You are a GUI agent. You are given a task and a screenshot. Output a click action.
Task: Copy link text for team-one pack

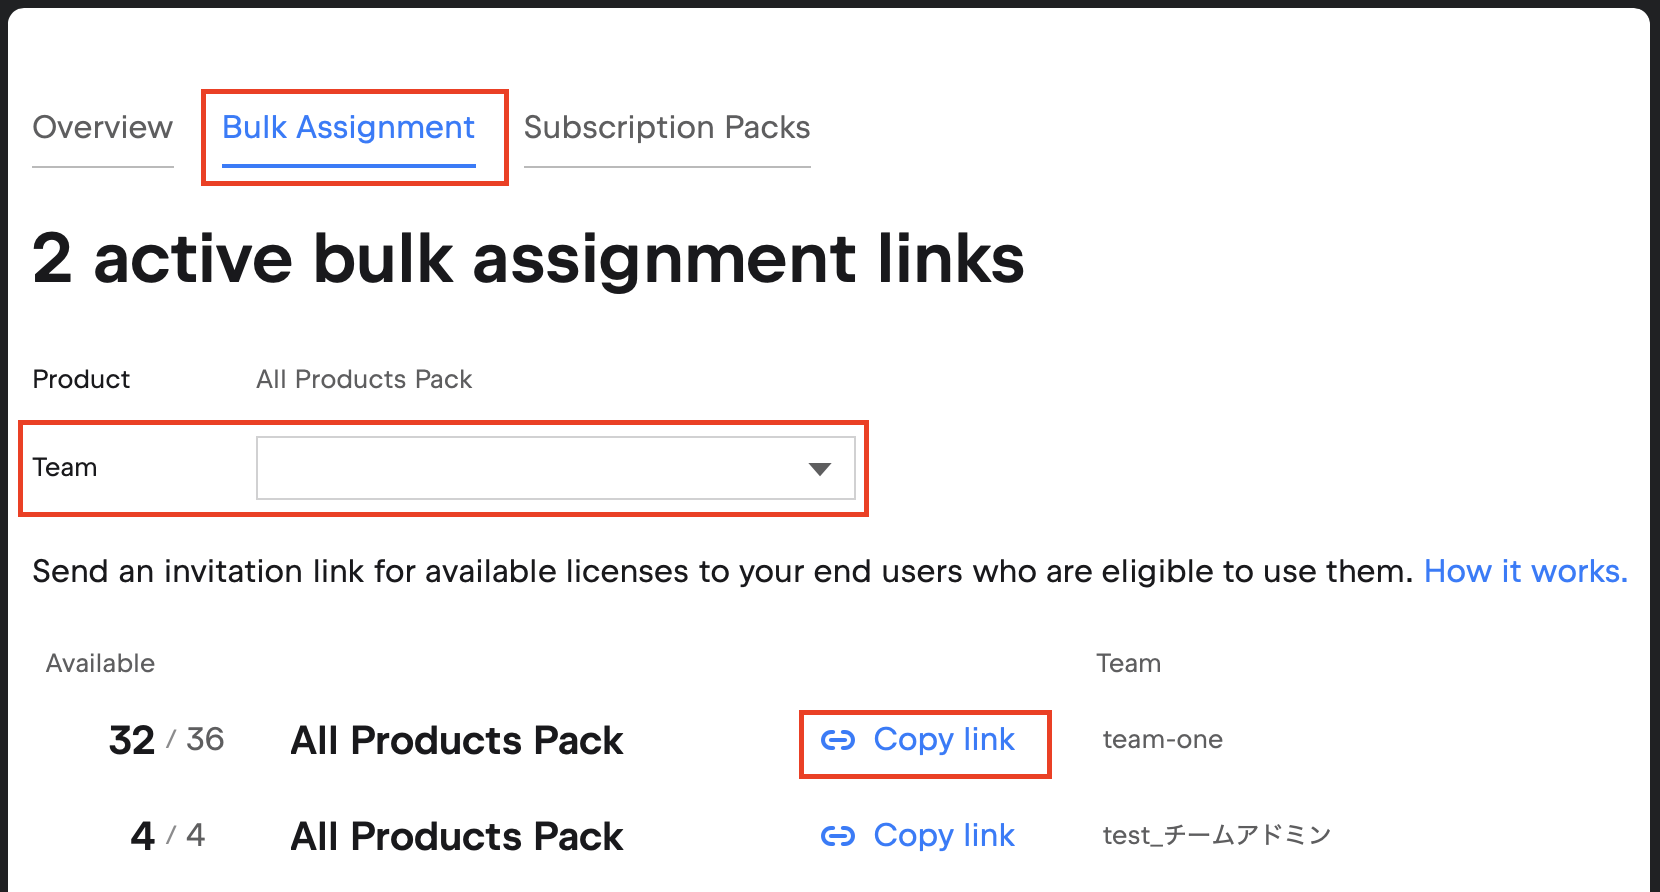[x=944, y=740]
